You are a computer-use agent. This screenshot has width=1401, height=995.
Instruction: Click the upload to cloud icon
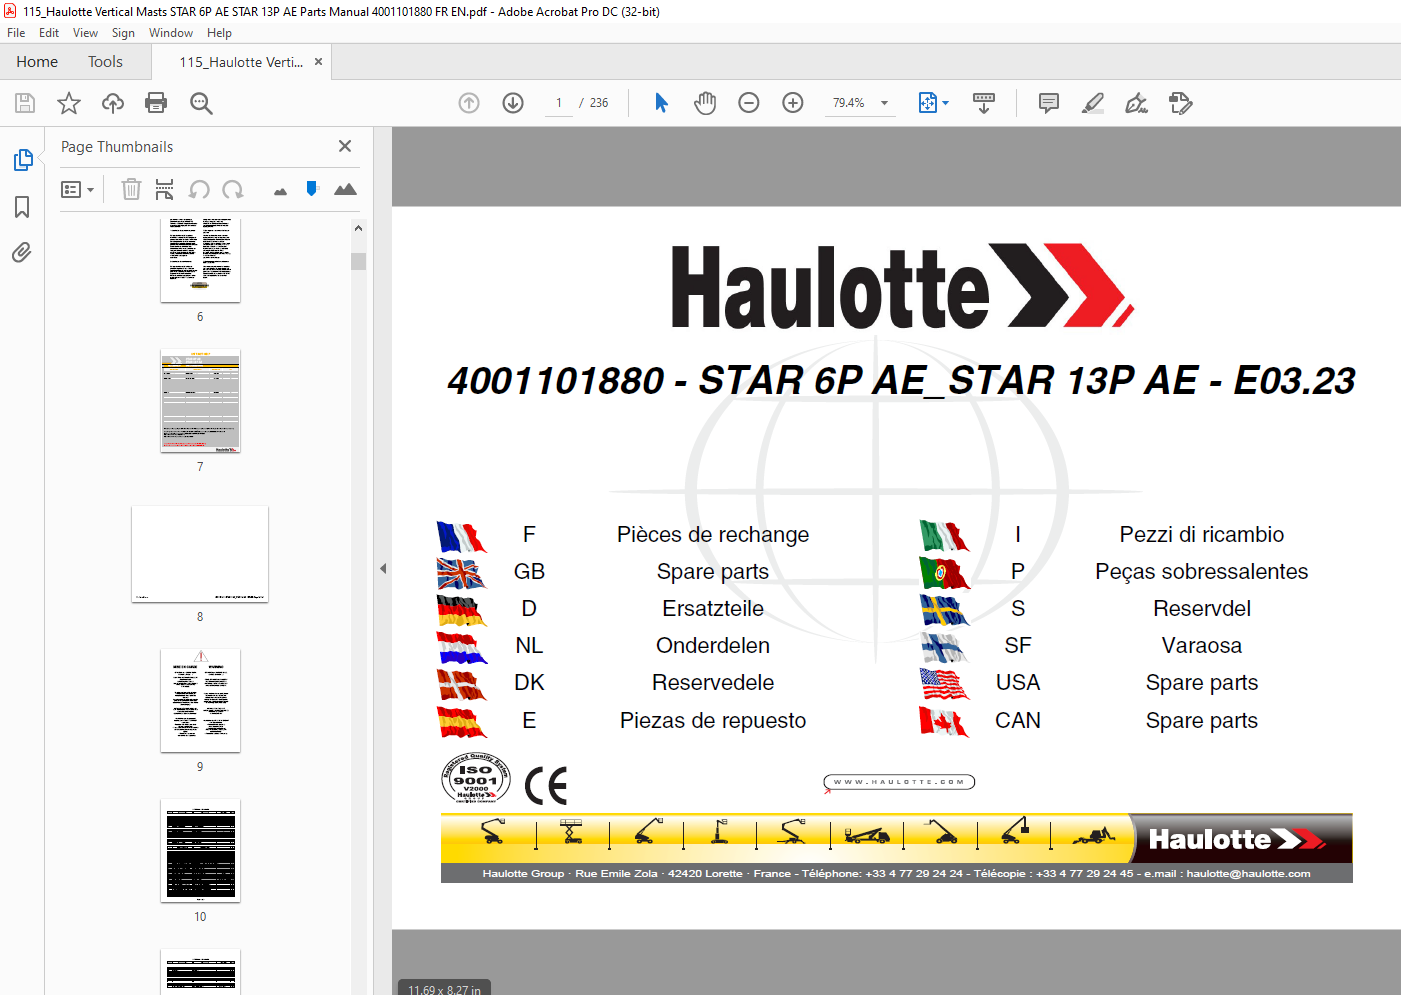pyautogui.click(x=113, y=103)
